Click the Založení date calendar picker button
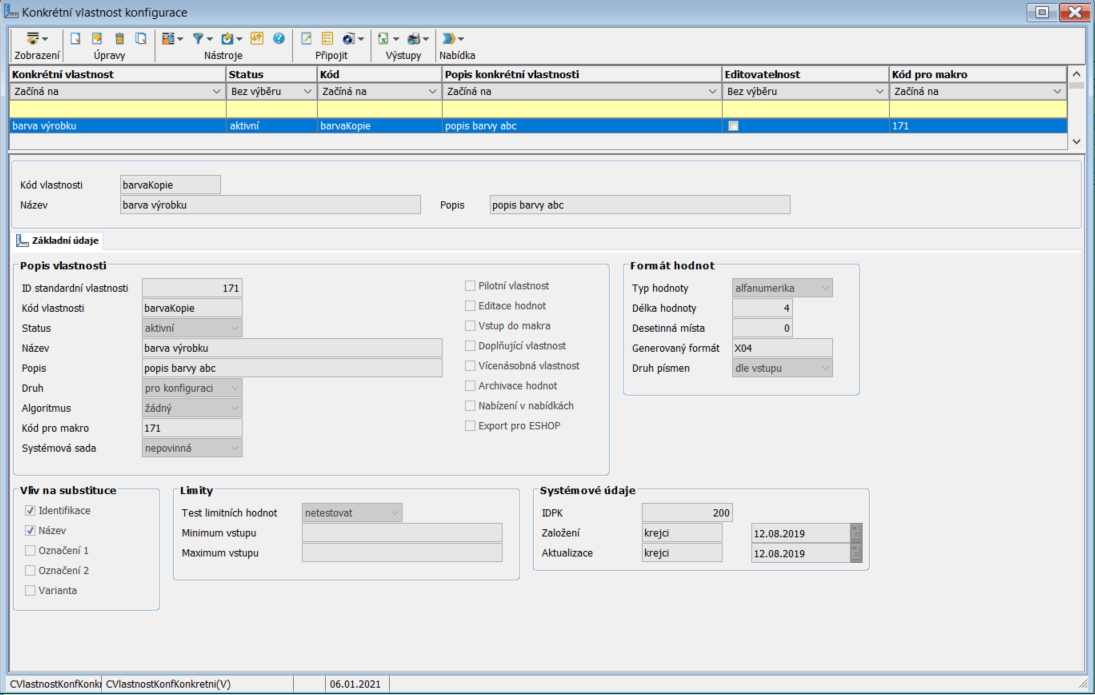This screenshot has height=695, width=1095. click(855, 533)
